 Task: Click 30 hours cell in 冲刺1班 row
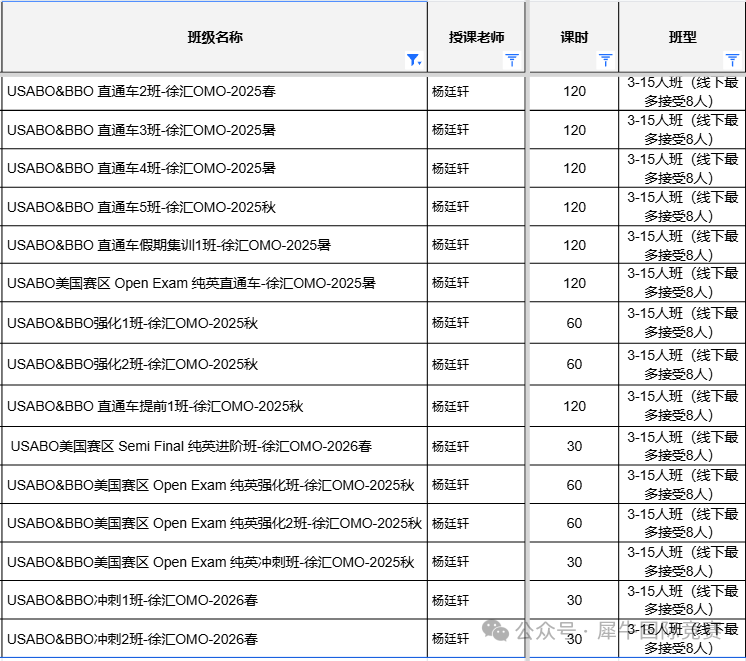tap(574, 600)
